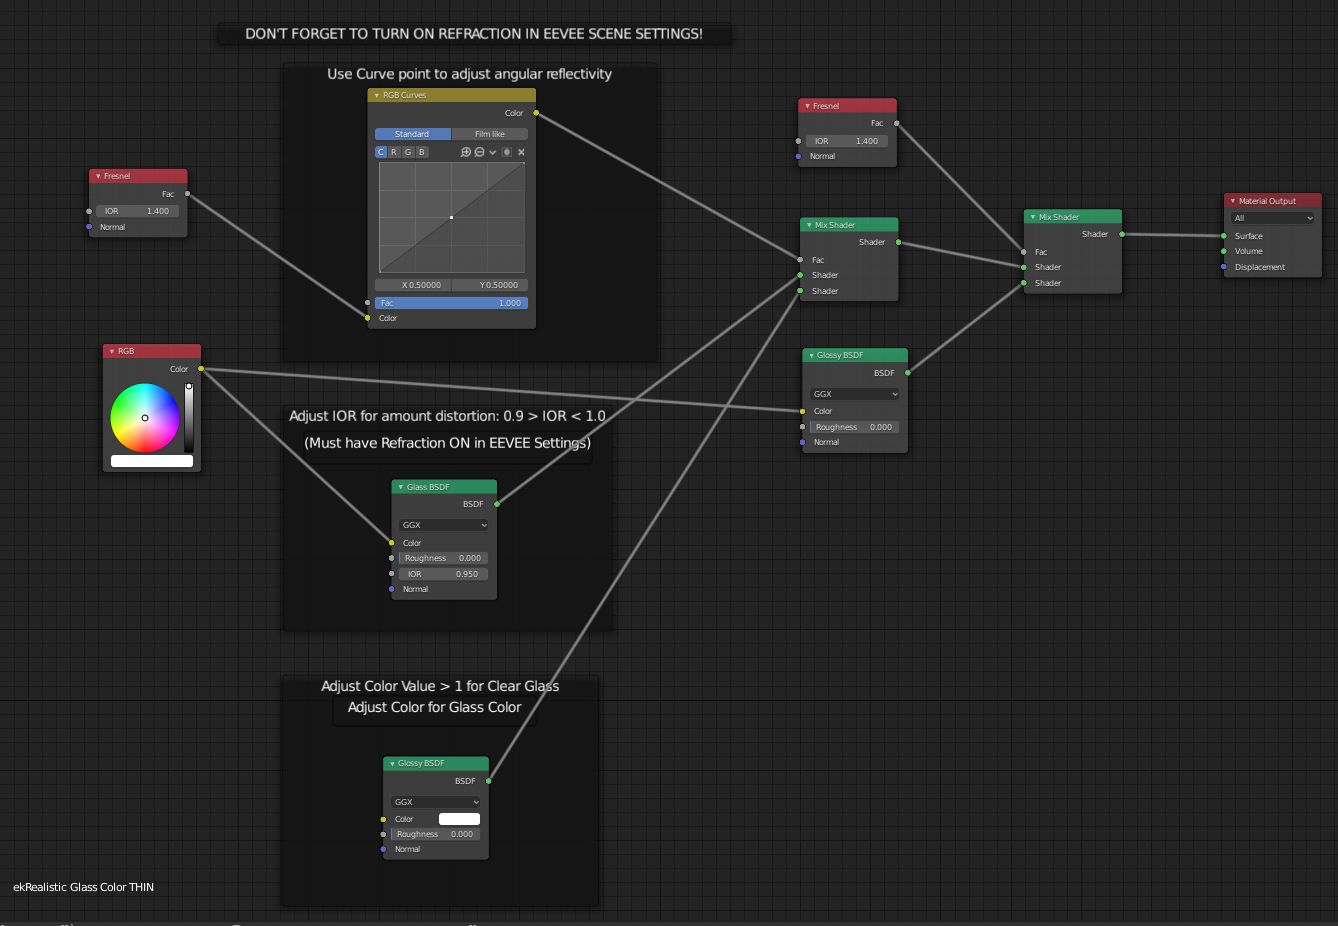This screenshot has height=926, width=1338.
Task: Click 'Use Curve point to adjust angular reflectivity' label
Action: click(x=469, y=74)
